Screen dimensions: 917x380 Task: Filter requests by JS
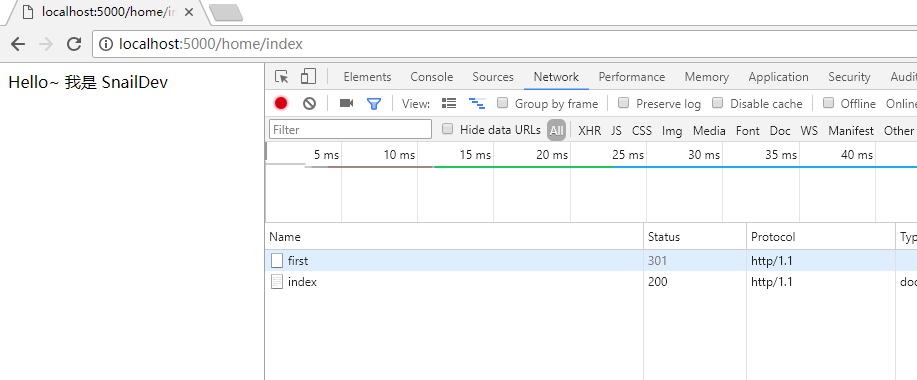[x=616, y=130]
